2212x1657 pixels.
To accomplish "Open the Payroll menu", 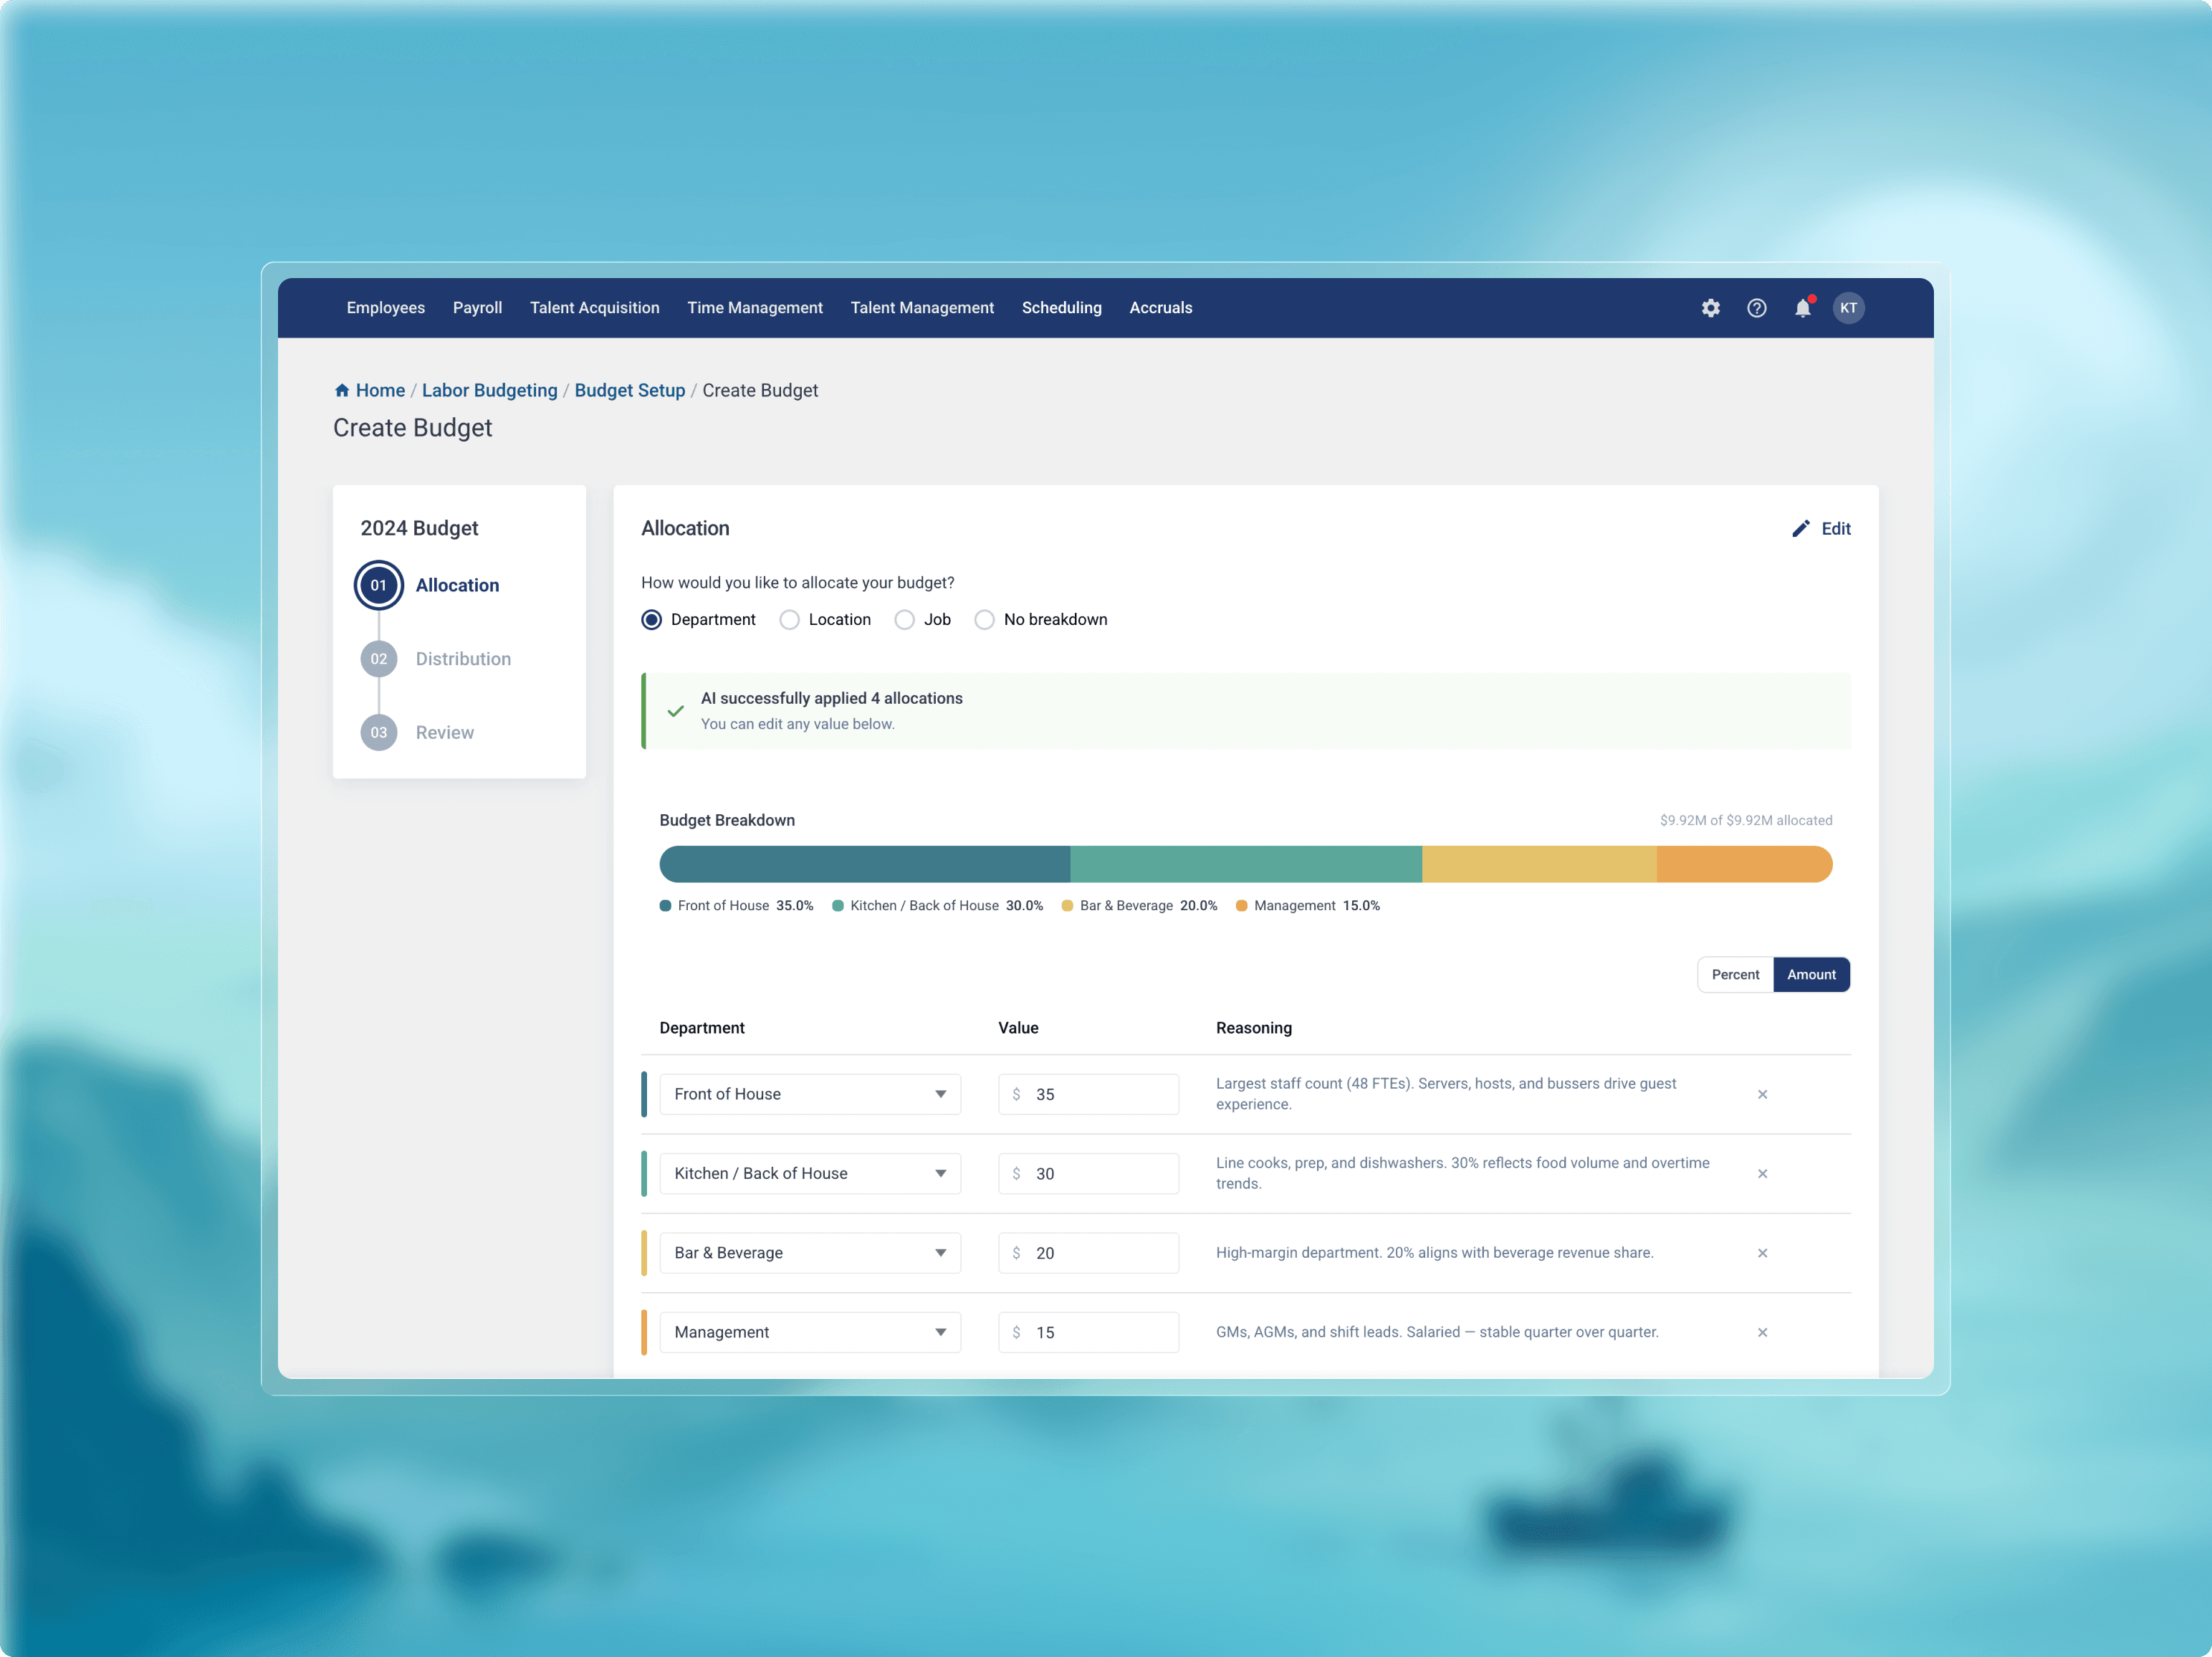I will (477, 308).
